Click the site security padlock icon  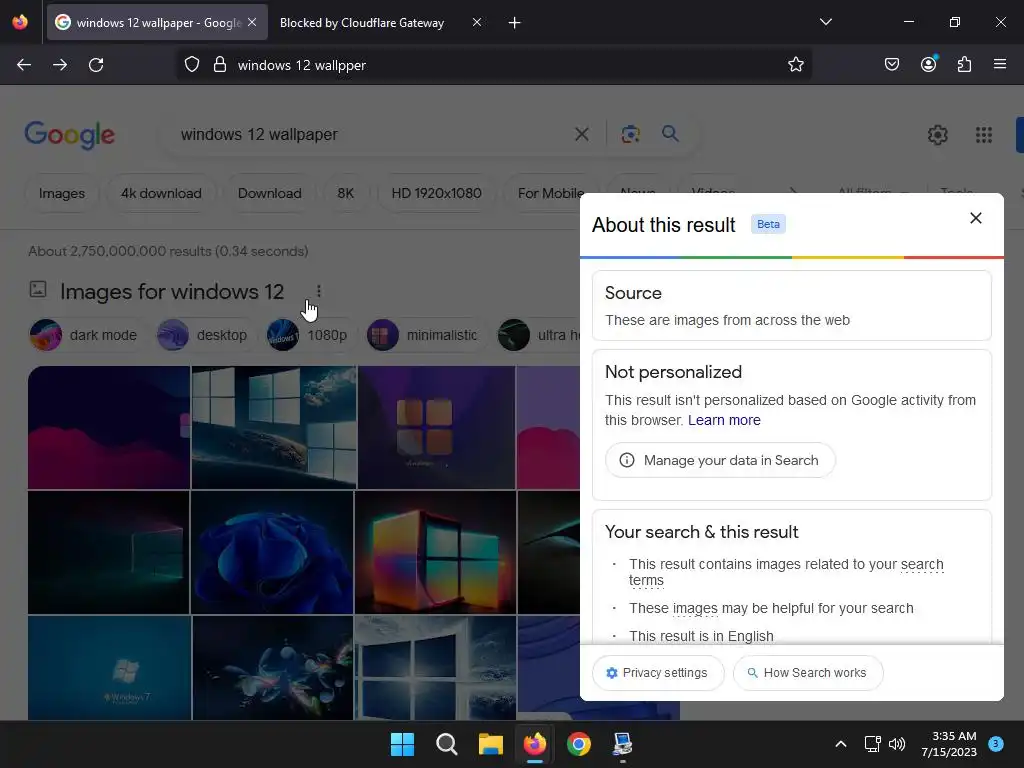tap(220, 65)
